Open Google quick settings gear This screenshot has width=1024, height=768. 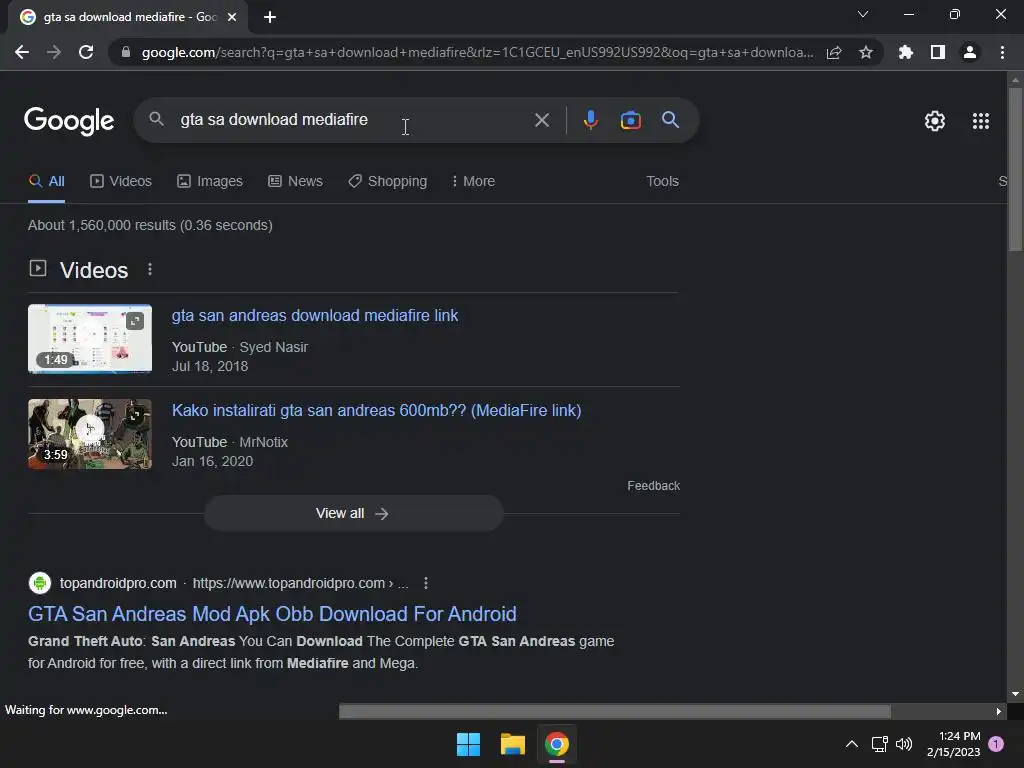[x=935, y=121]
